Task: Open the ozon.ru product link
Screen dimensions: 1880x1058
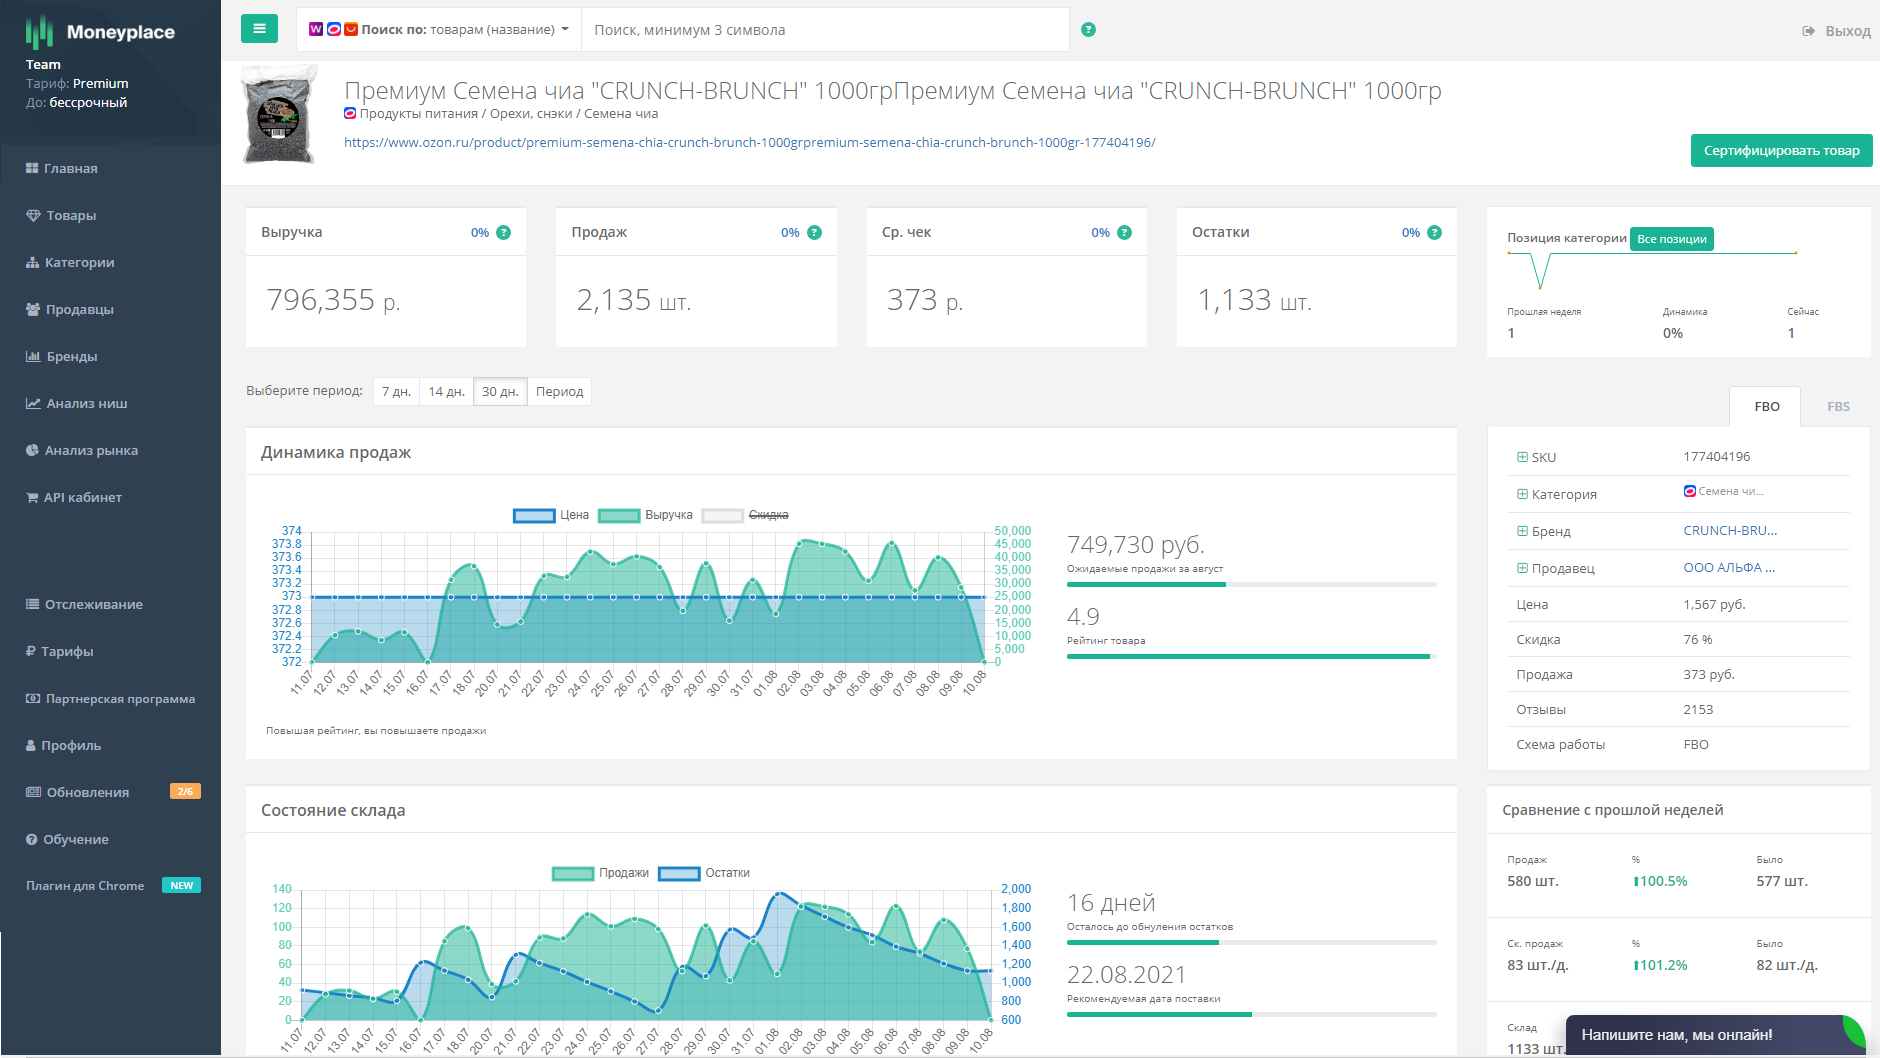Action: coord(749,142)
